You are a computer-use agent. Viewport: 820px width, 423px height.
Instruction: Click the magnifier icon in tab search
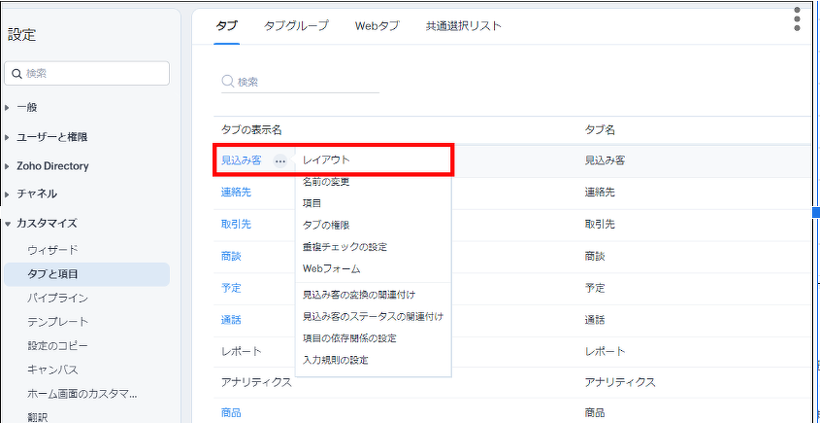(228, 81)
